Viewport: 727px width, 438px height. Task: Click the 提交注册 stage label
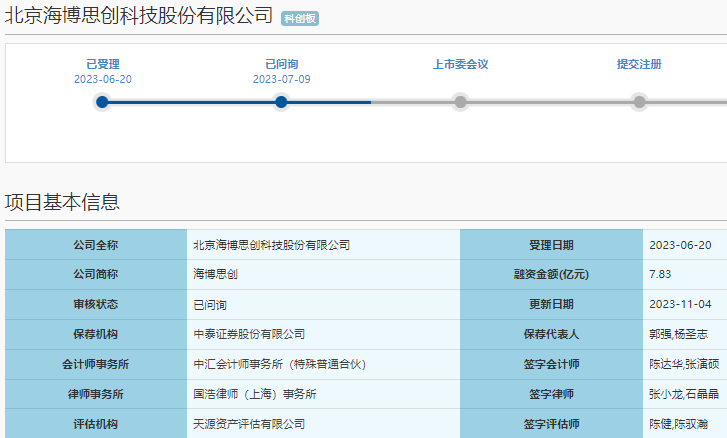click(639, 64)
